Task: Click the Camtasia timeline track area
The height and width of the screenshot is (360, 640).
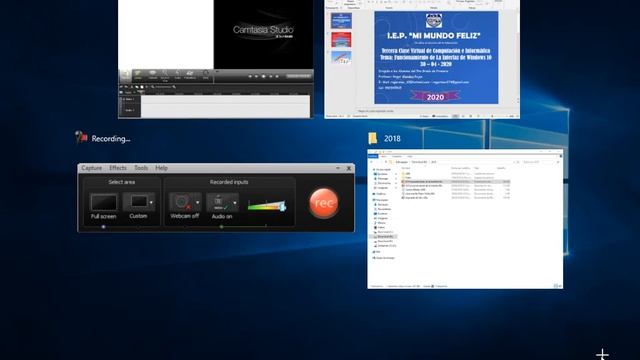Action: click(x=225, y=106)
